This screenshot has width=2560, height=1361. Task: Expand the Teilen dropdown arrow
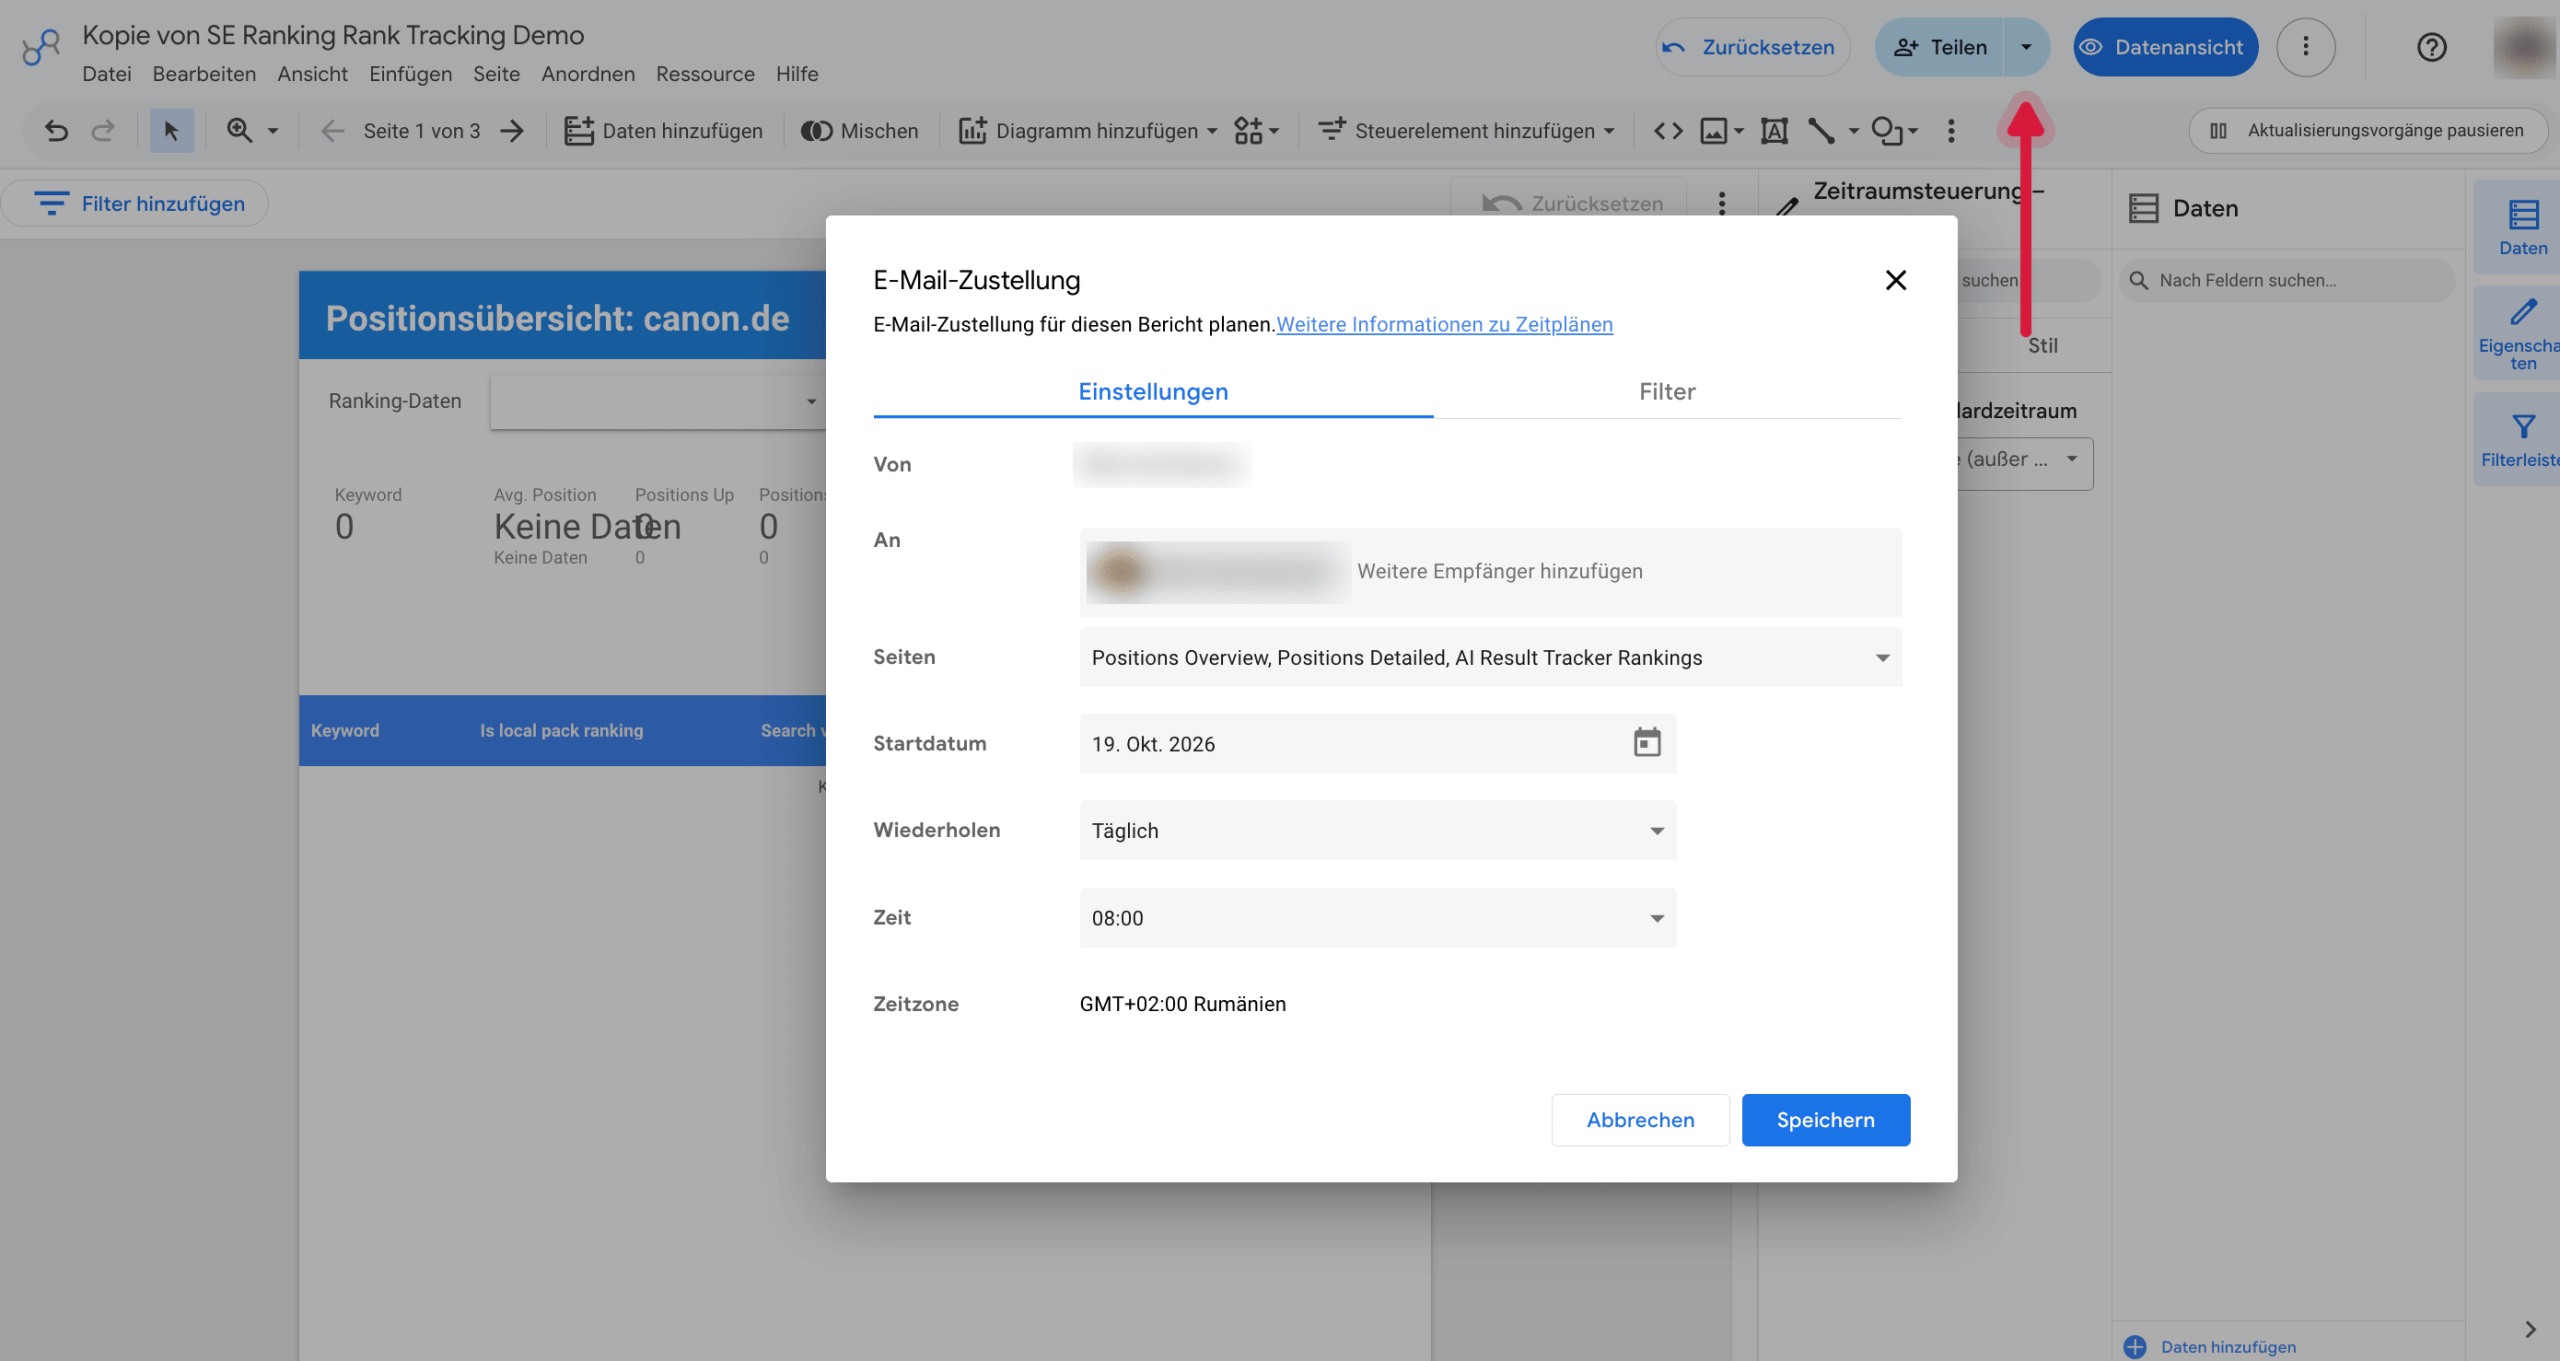click(2027, 47)
